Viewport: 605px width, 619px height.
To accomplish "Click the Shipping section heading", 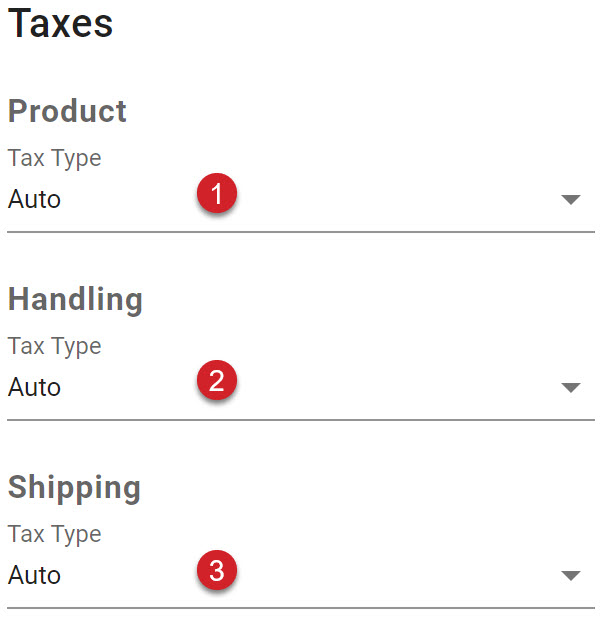I will 74,488.
